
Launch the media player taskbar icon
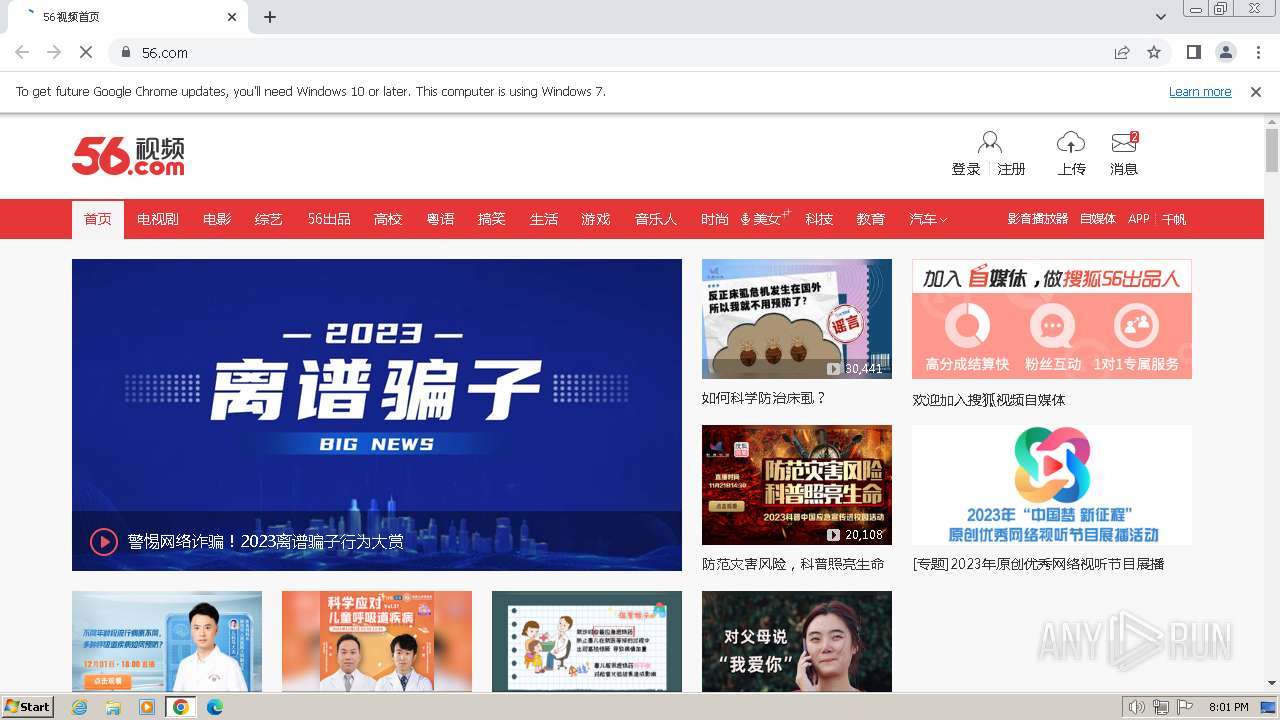(147, 707)
